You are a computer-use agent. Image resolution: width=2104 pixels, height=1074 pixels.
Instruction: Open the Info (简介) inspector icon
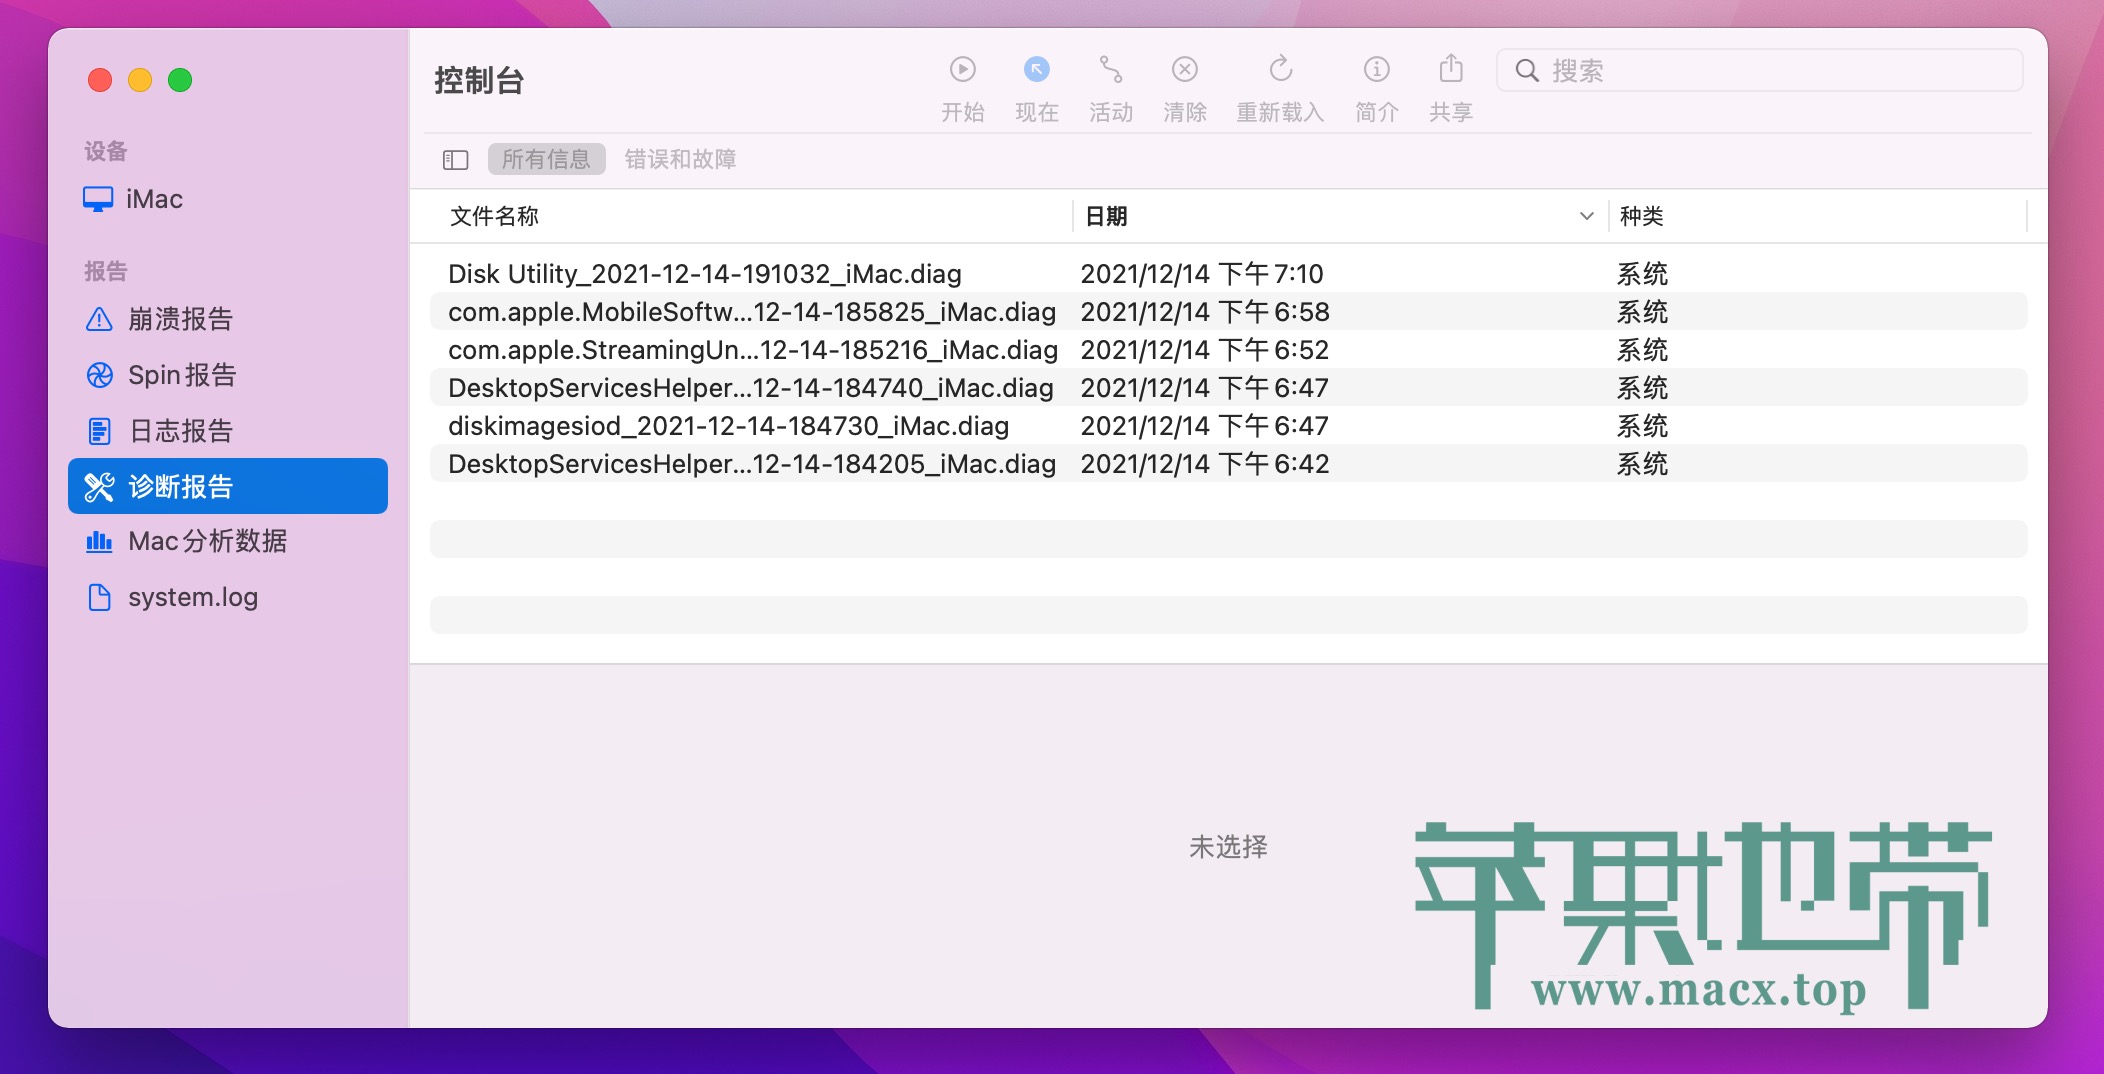point(1376,70)
